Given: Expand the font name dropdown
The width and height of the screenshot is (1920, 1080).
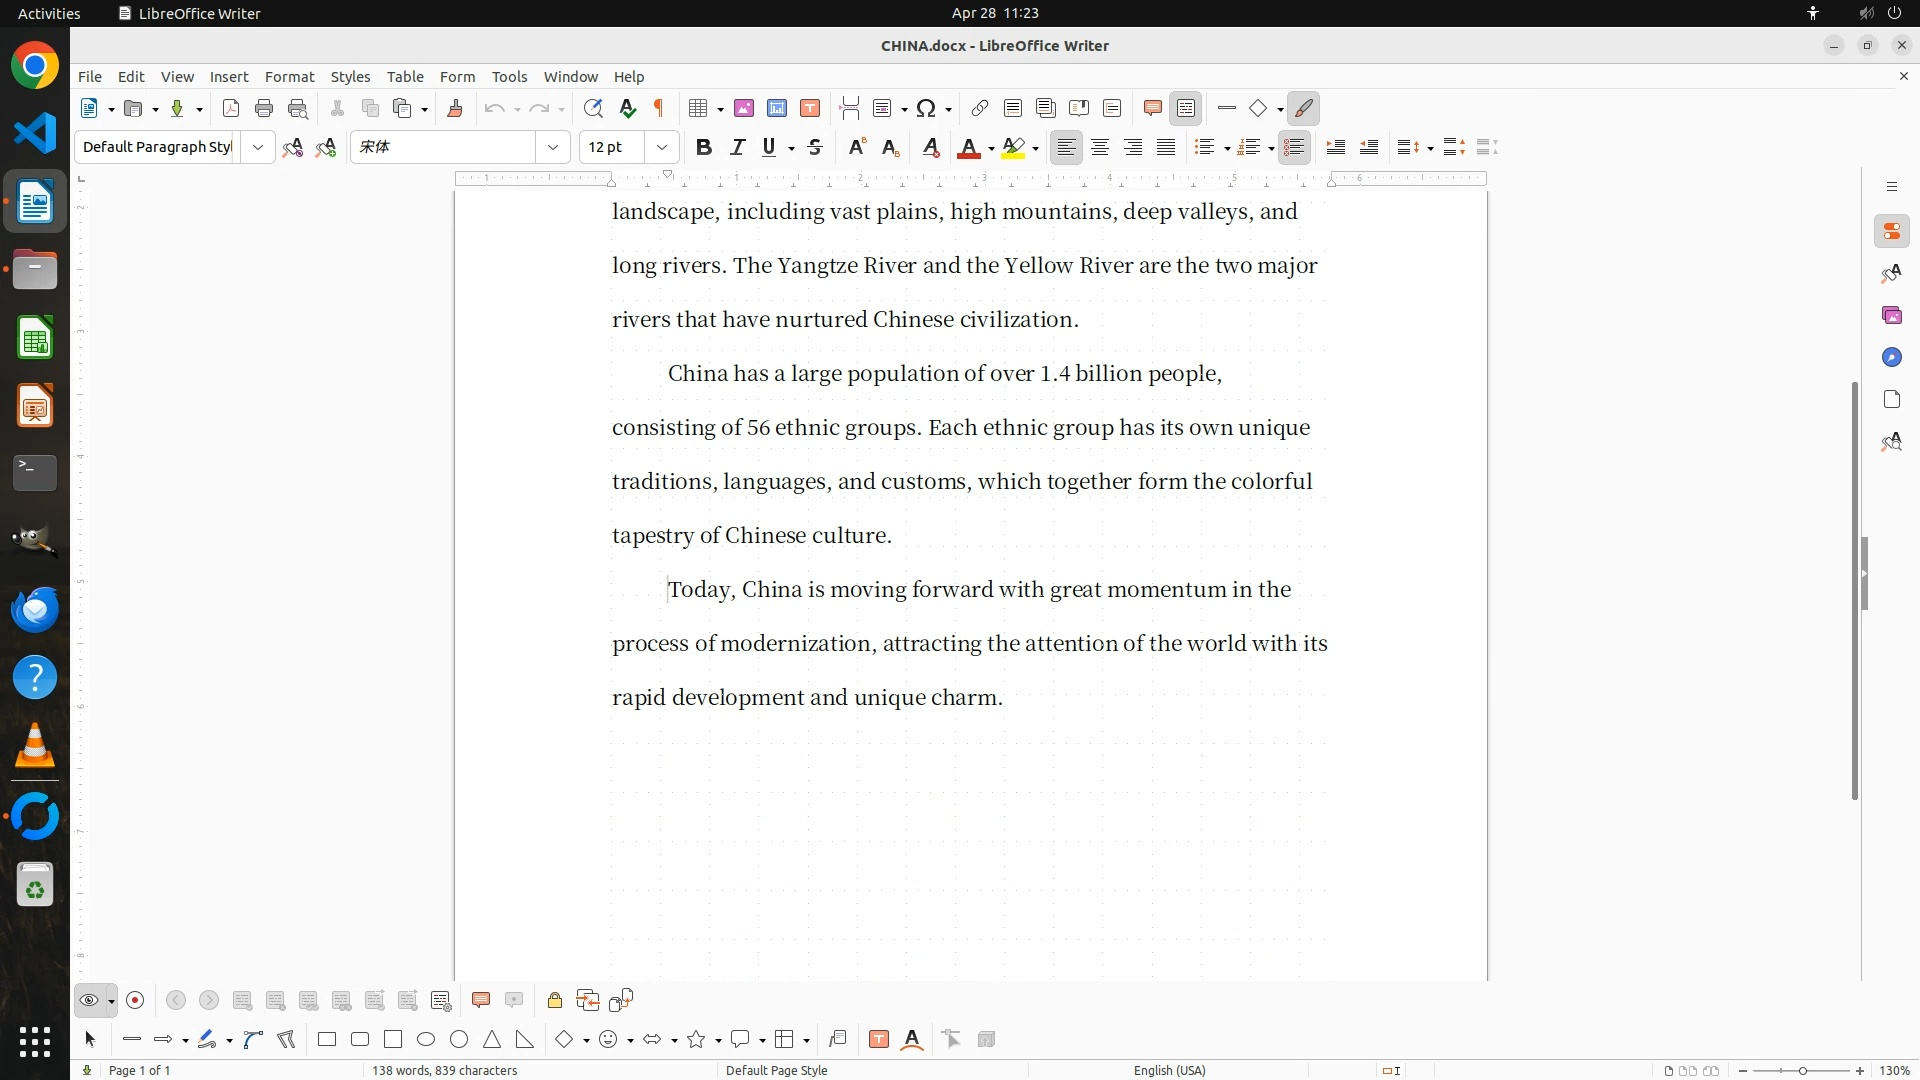Looking at the screenshot, I should [x=553, y=147].
